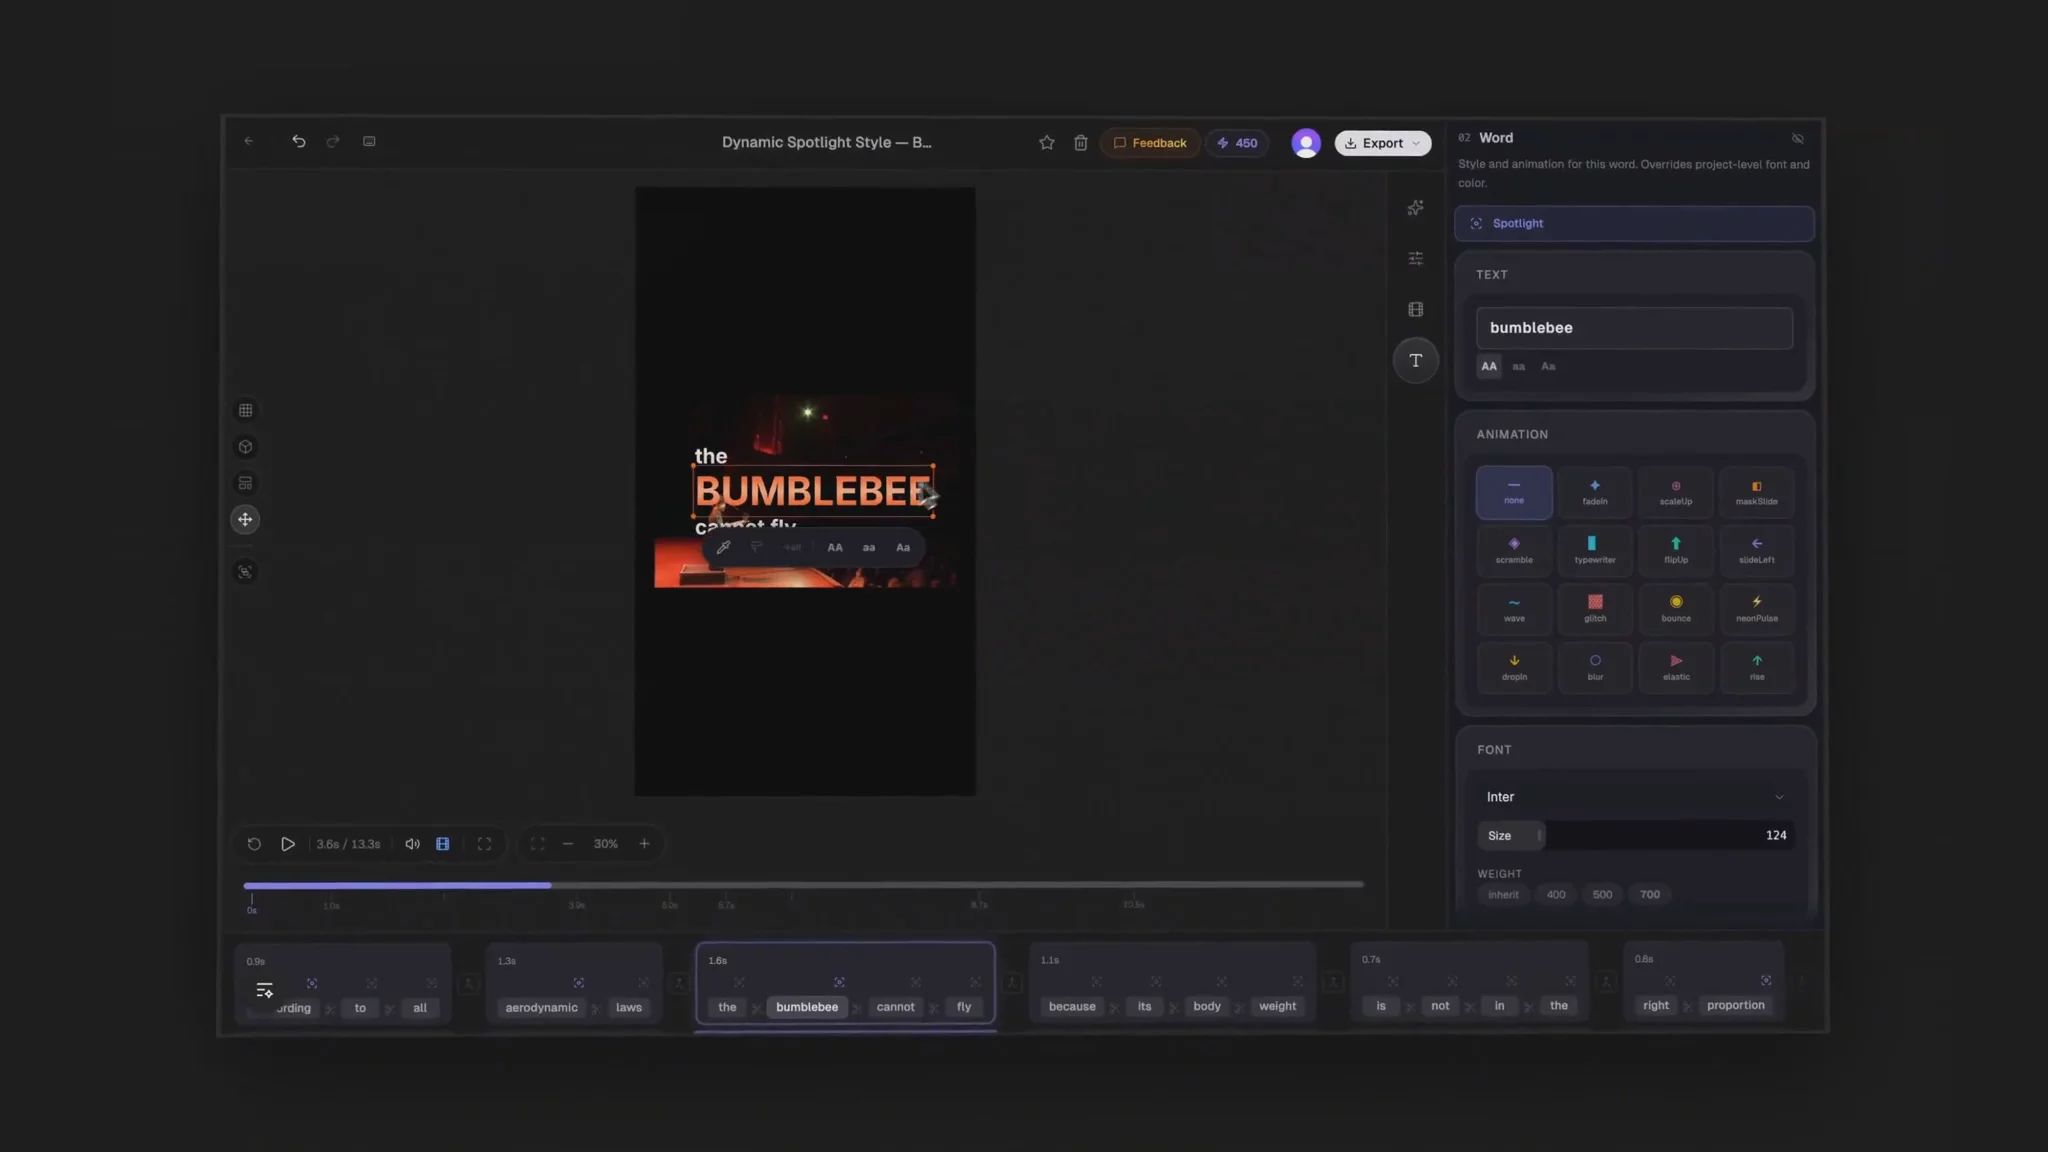Select the move tool

(245, 520)
